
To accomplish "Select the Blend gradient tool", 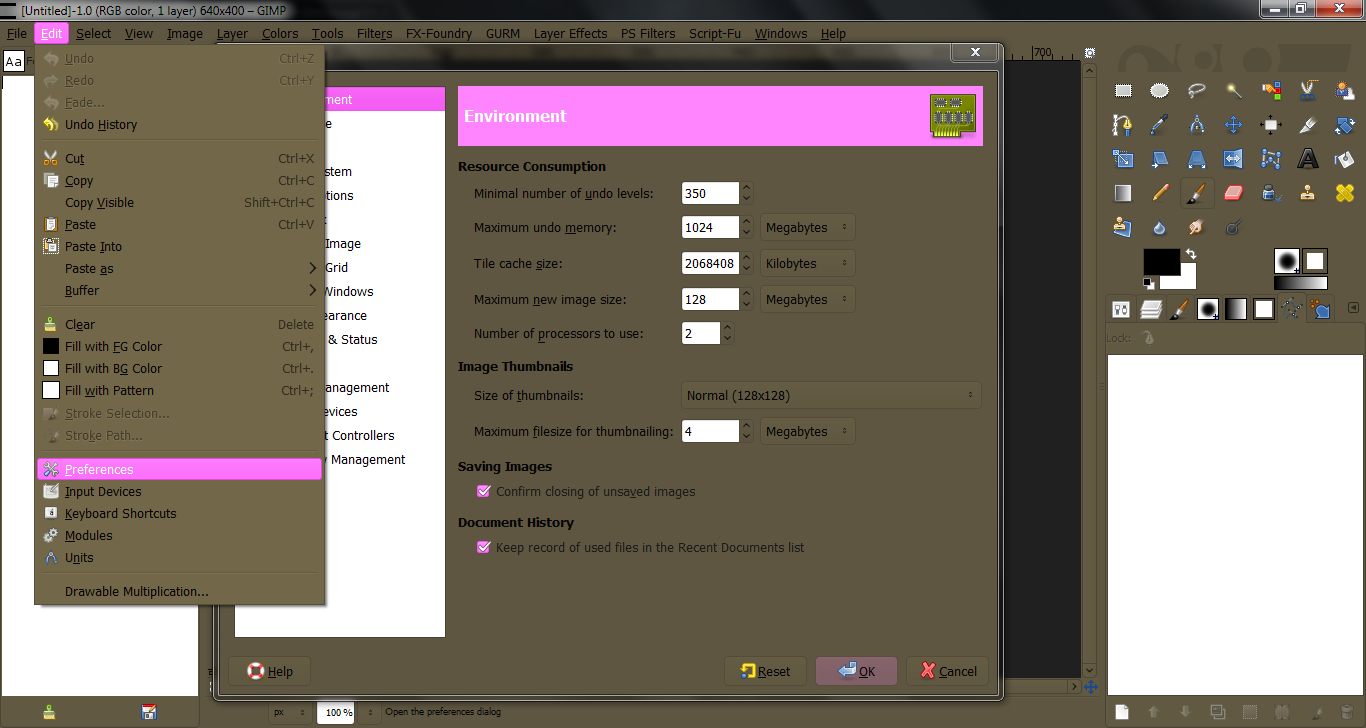I will pos(1123,193).
